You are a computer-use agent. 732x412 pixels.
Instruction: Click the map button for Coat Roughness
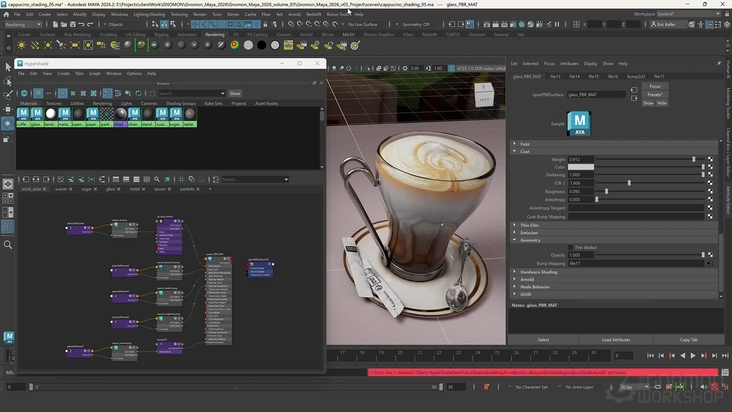pos(710,191)
